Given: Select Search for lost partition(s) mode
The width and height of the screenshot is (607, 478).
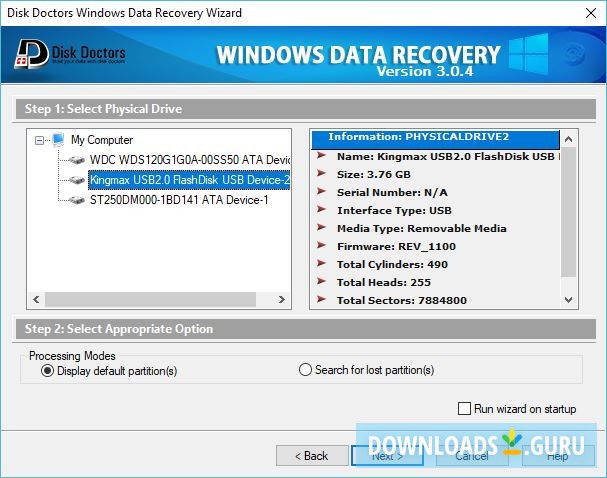Looking at the screenshot, I should click(305, 370).
